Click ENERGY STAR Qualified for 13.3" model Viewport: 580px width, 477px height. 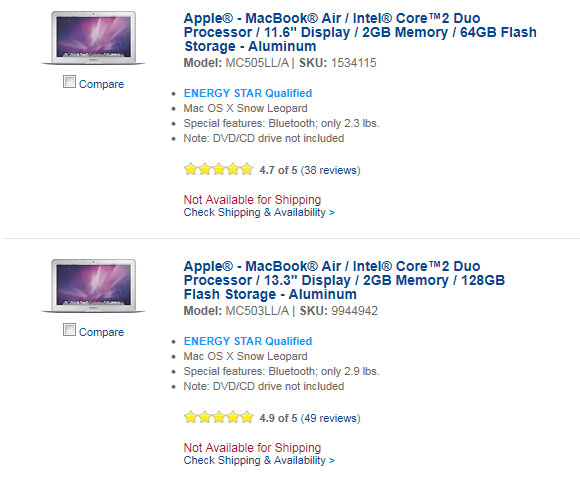coord(248,341)
